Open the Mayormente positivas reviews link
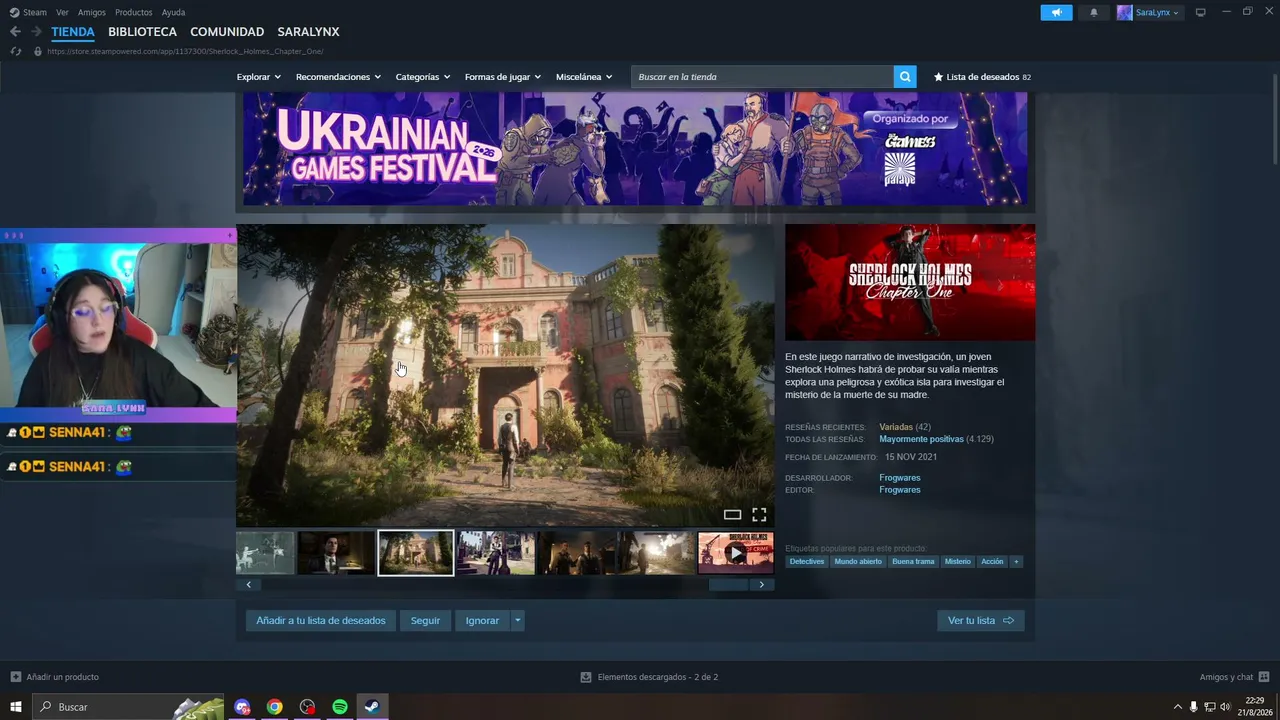Viewport: 1280px width, 720px height. [921, 439]
